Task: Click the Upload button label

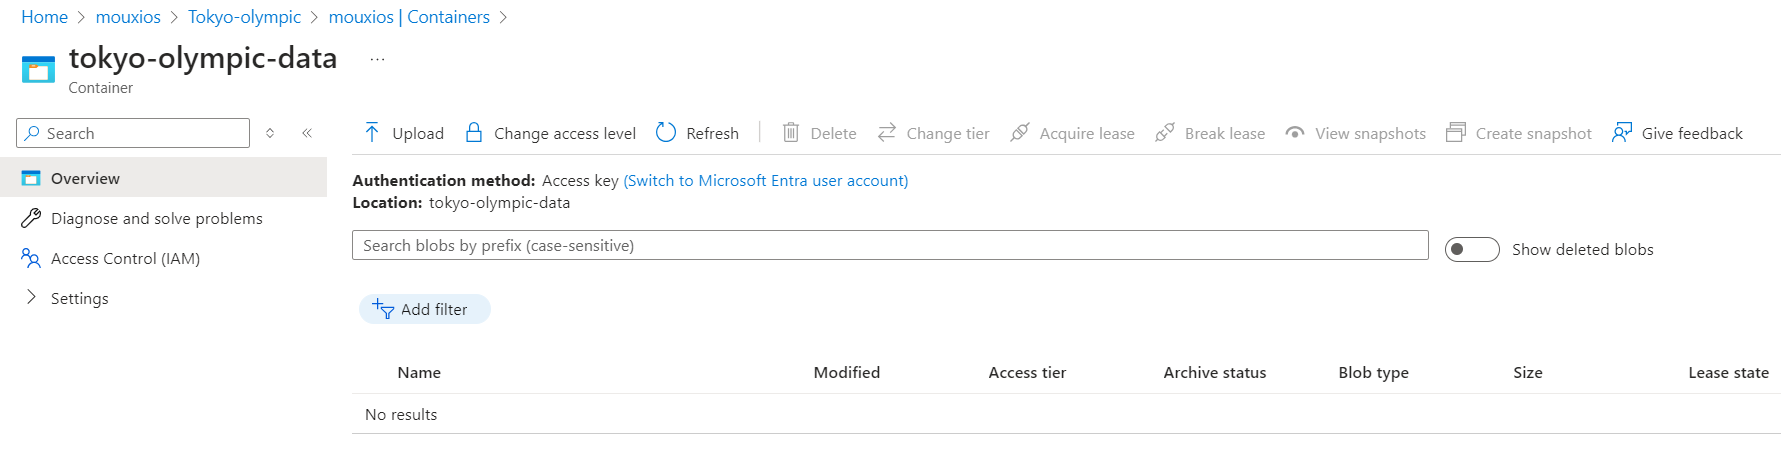Action: pyautogui.click(x=418, y=133)
